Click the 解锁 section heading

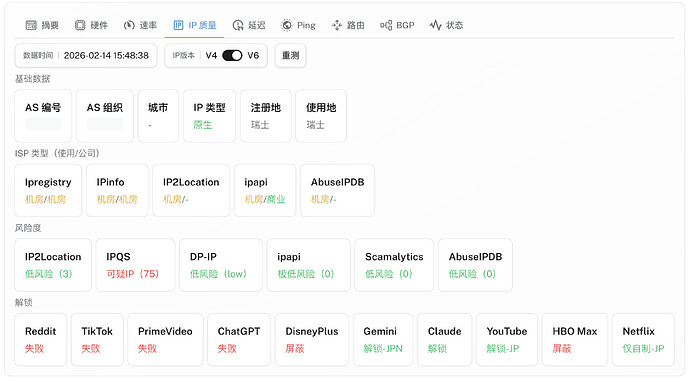[24, 303]
